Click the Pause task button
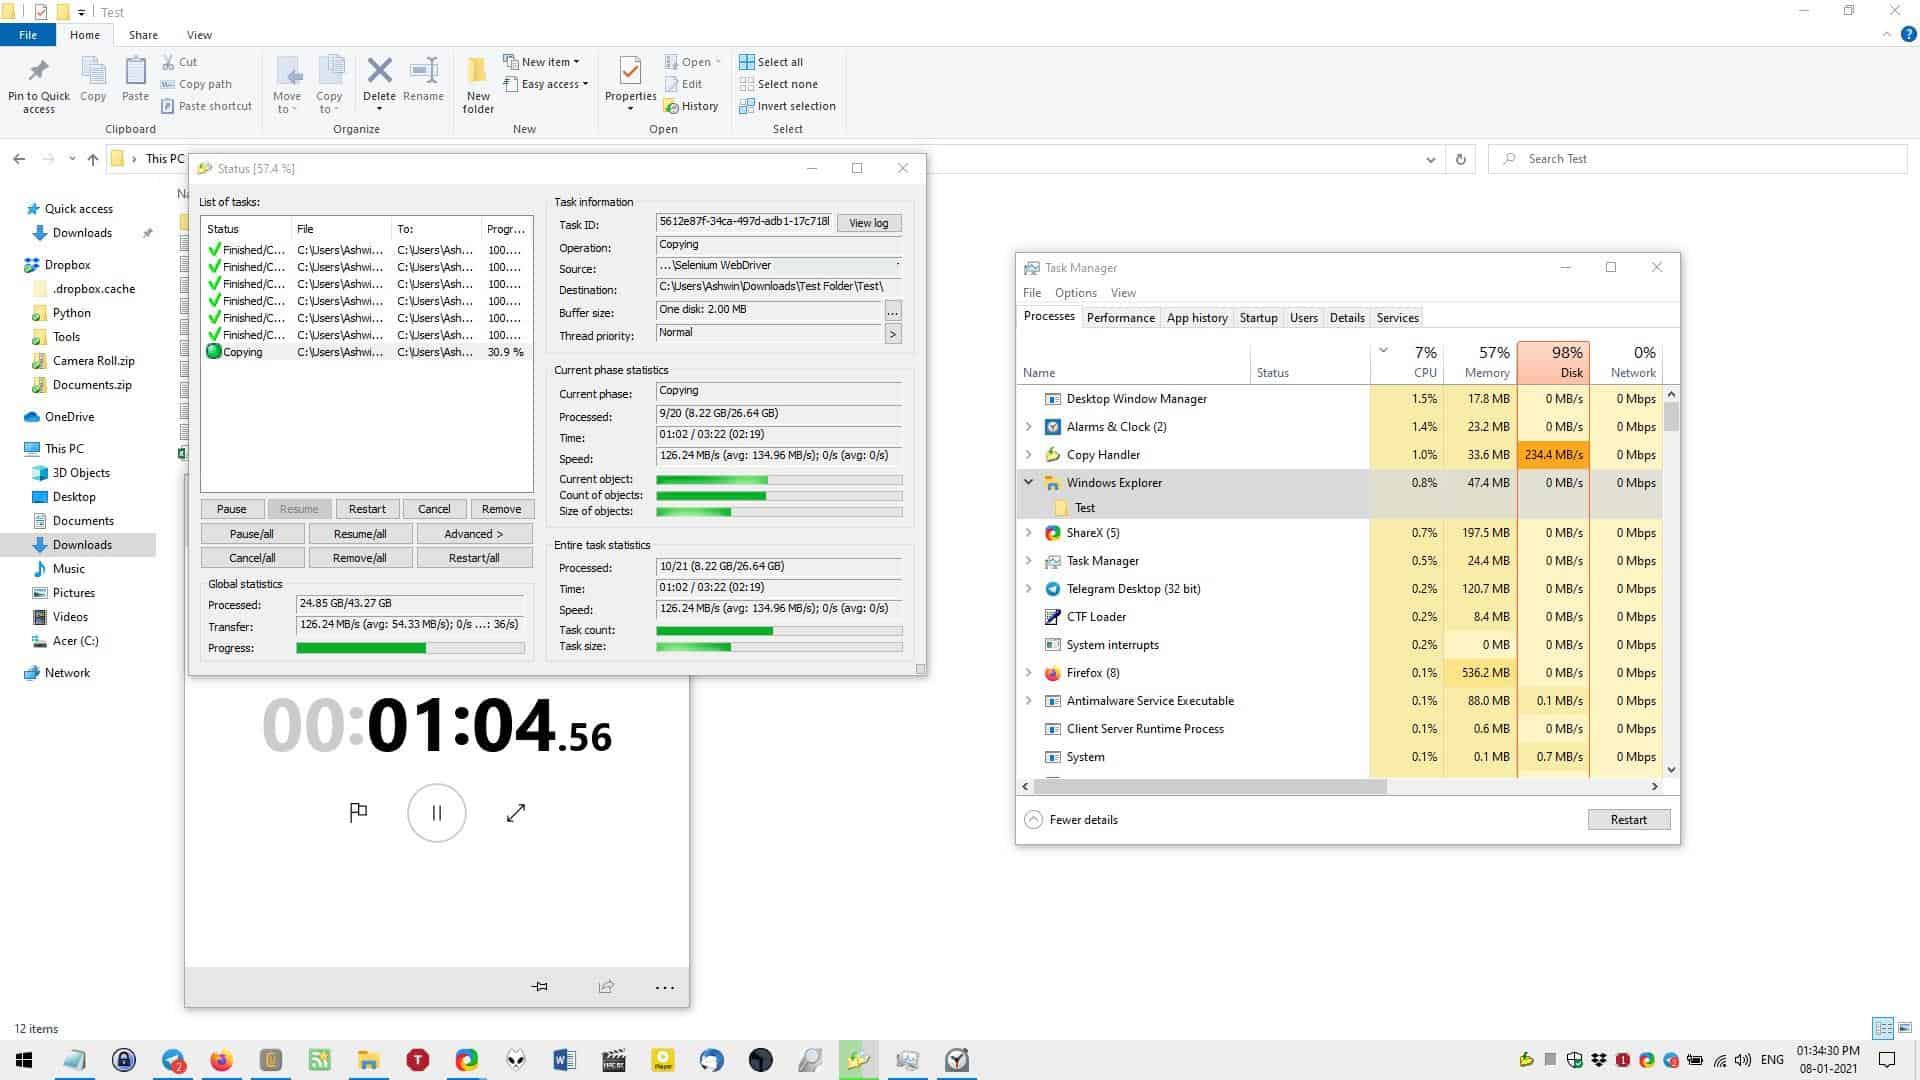 coord(231,509)
